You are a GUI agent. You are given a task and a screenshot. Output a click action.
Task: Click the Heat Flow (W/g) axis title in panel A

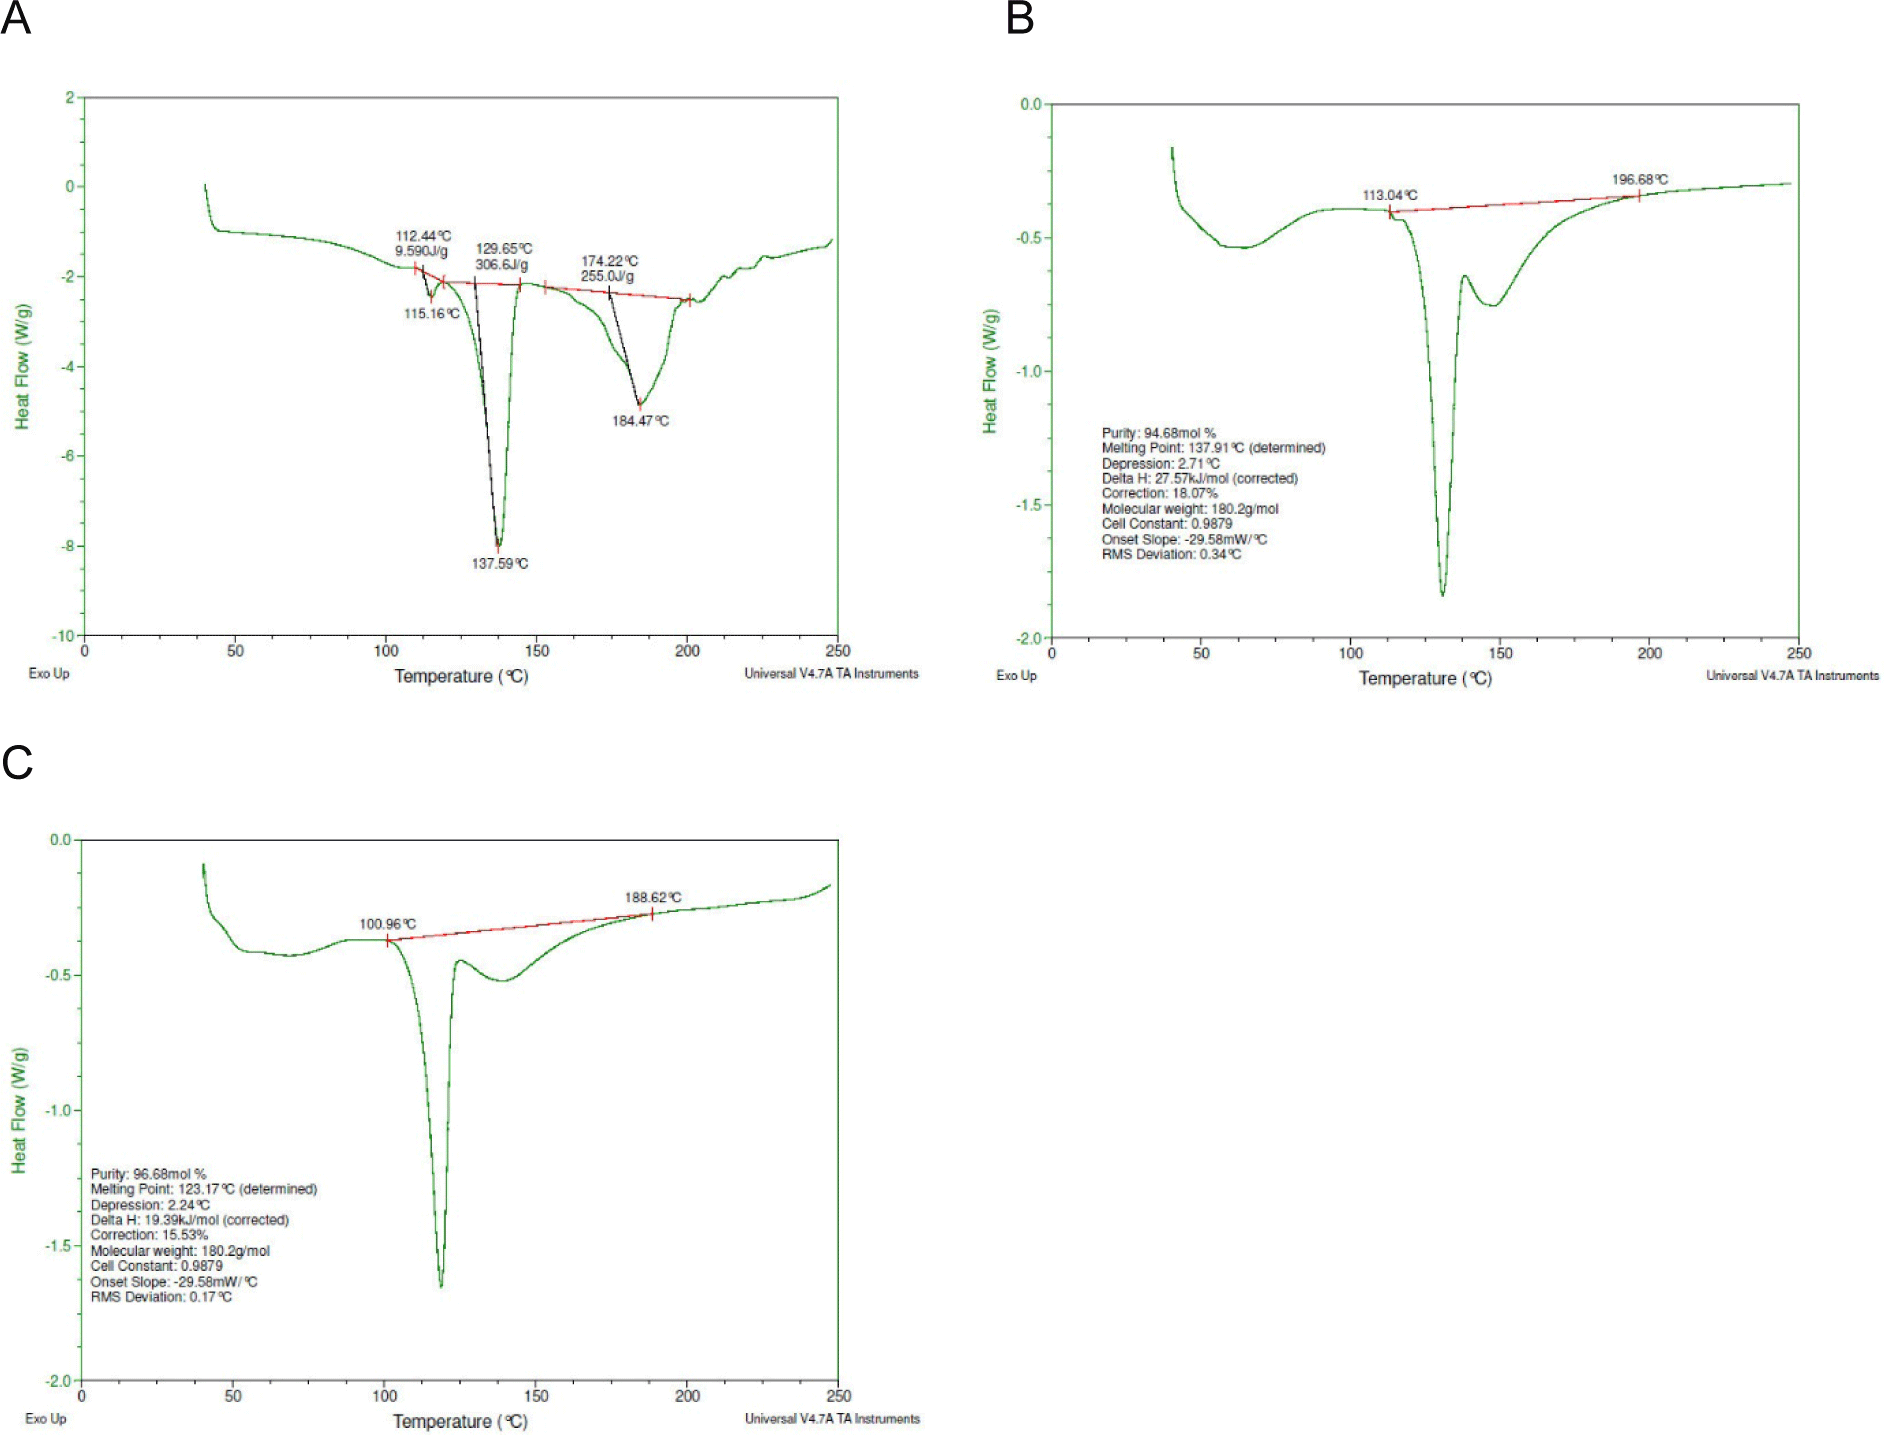coord(22,367)
